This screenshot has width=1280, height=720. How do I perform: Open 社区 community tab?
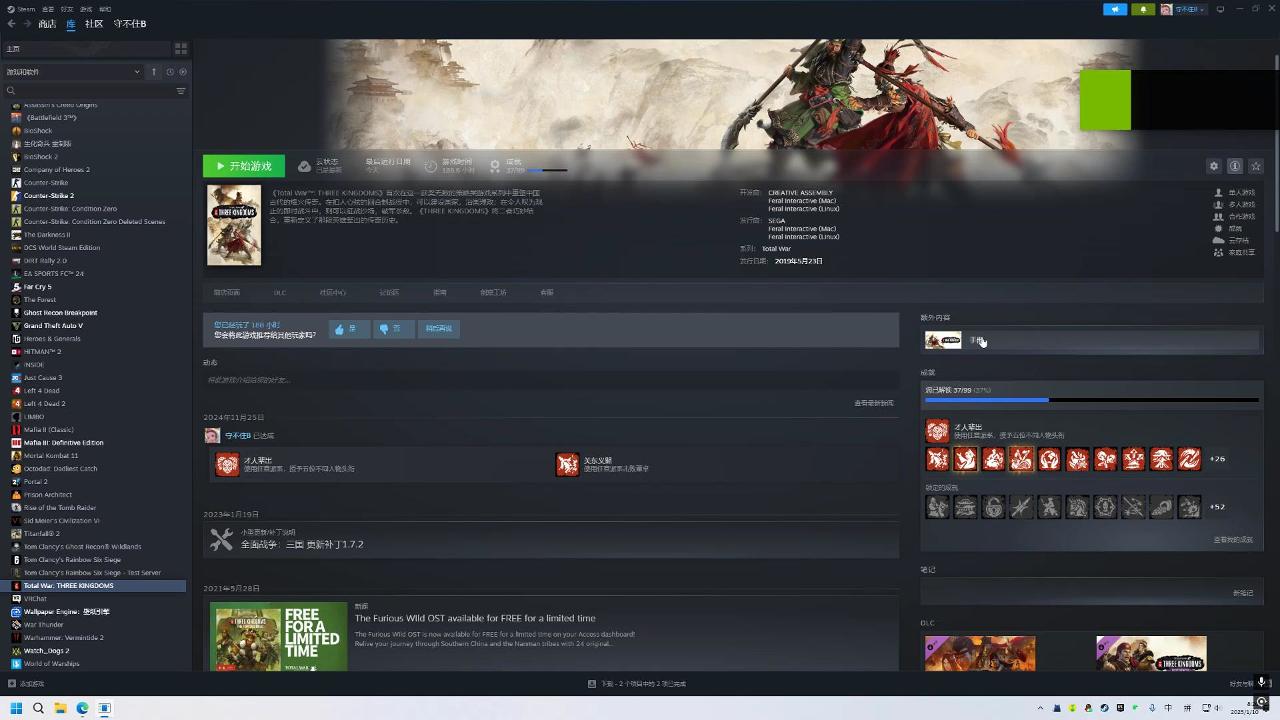click(94, 24)
